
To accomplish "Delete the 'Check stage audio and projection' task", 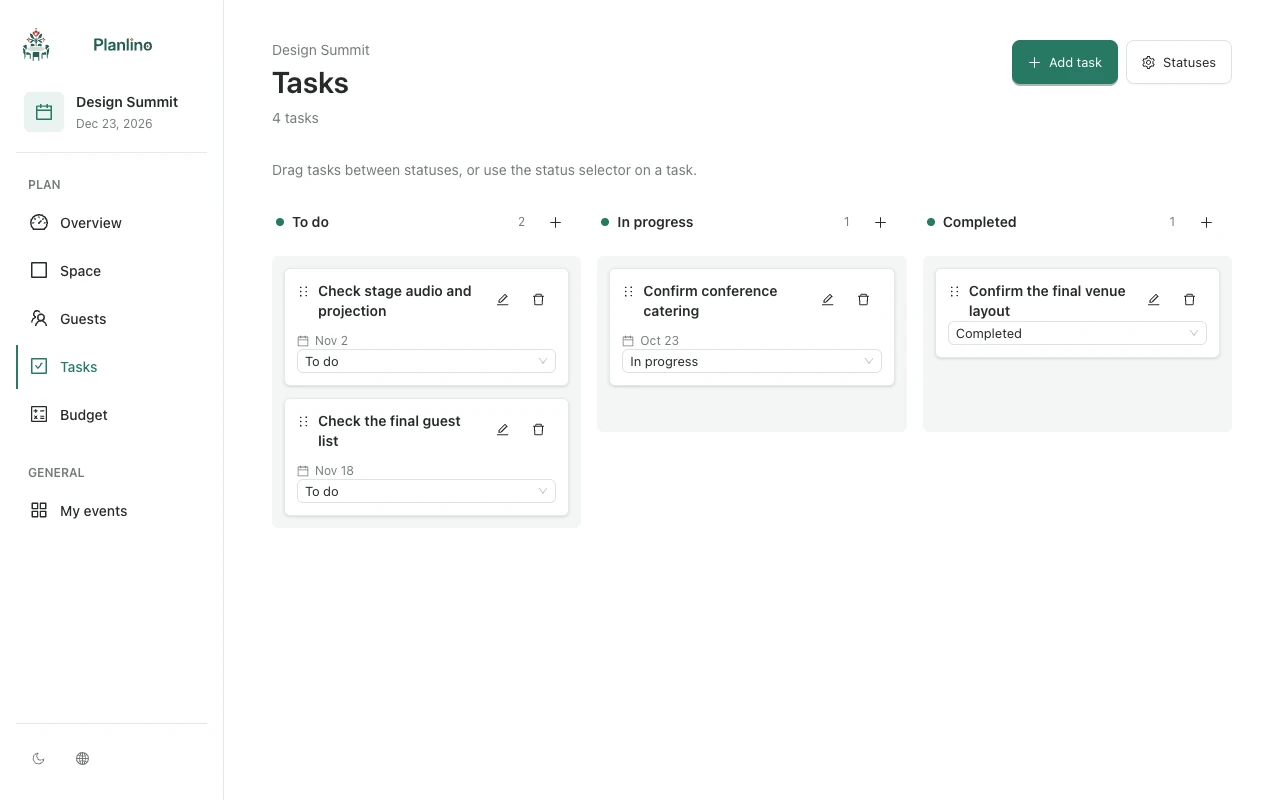I will pos(538,300).
